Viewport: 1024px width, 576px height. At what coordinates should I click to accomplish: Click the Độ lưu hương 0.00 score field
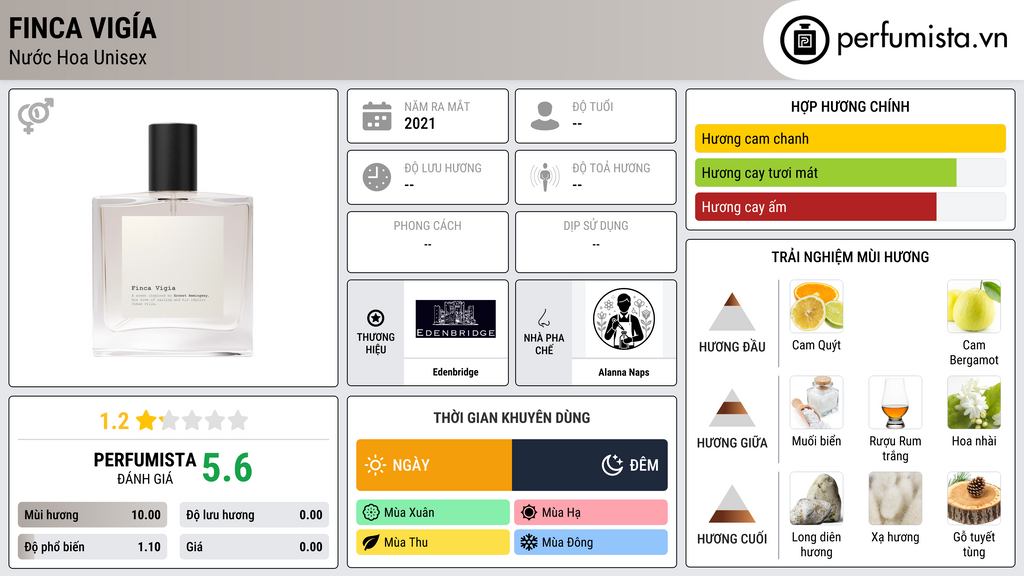[x=254, y=515]
